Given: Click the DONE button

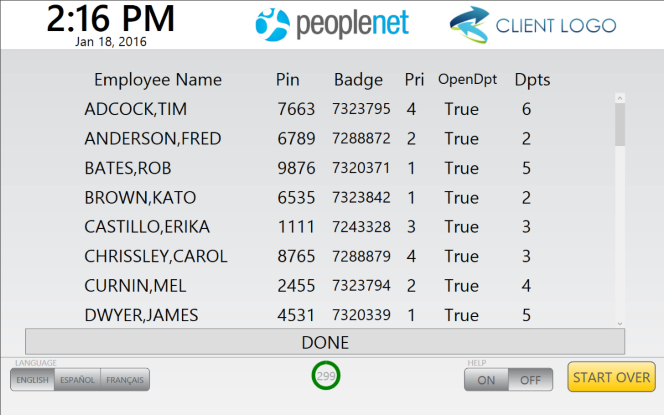Looking at the screenshot, I should click(325, 342).
